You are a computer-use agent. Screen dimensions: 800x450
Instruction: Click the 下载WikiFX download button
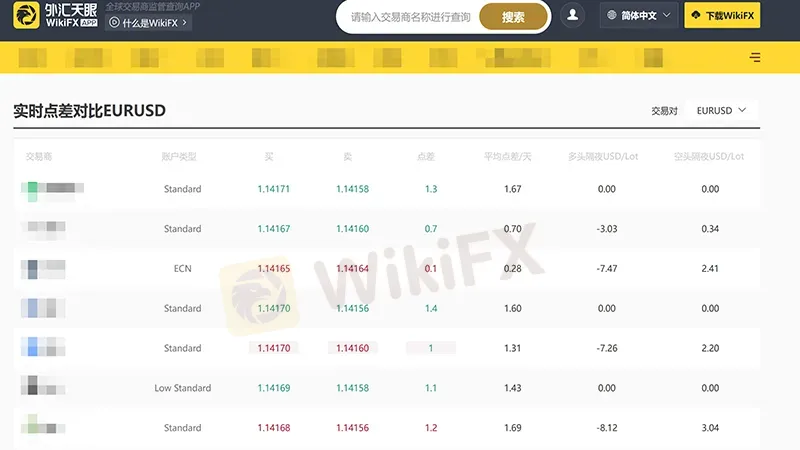point(722,15)
